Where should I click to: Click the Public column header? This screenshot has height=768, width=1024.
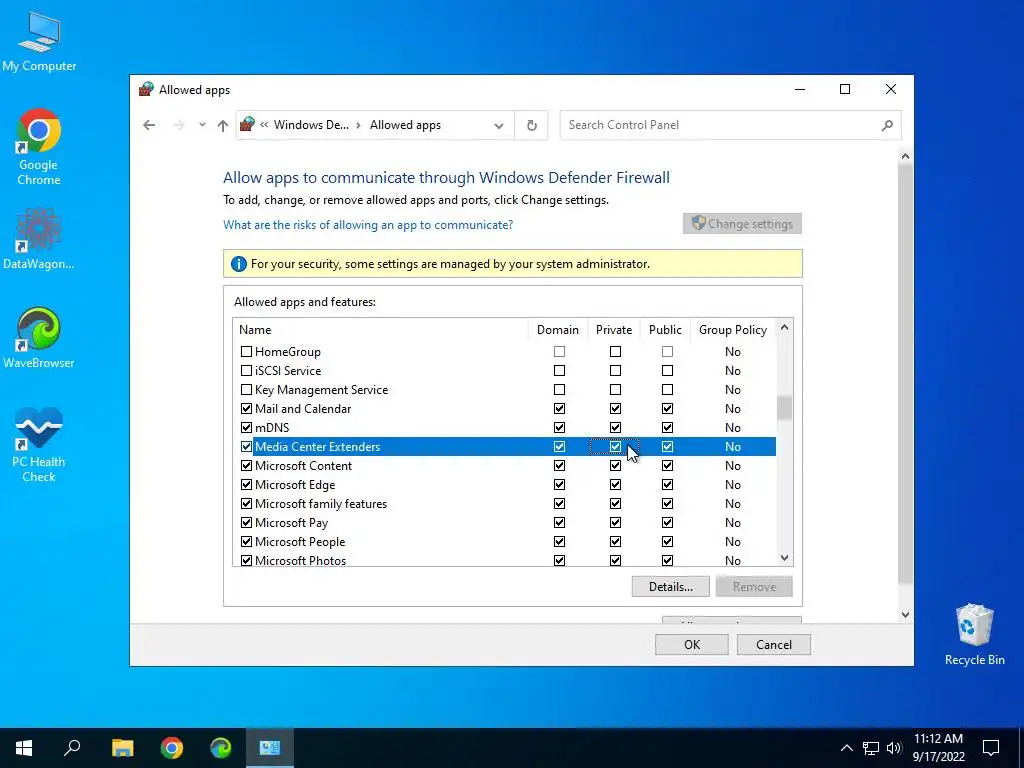coord(665,330)
